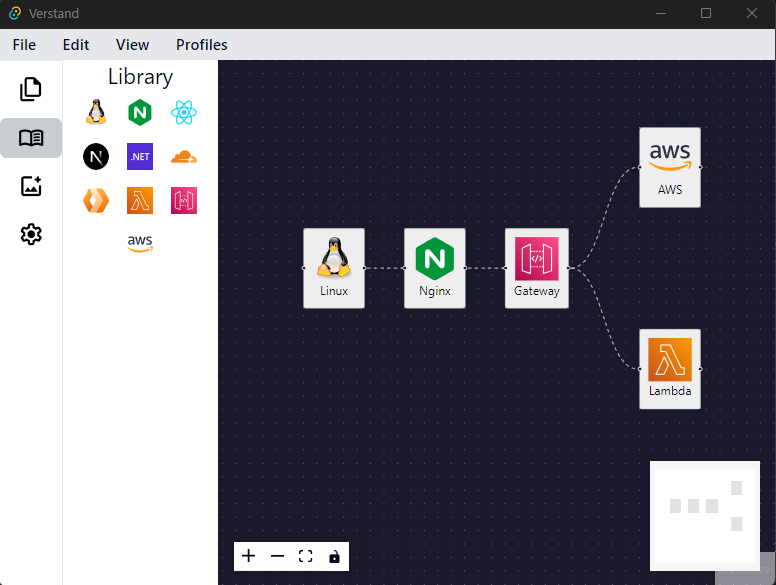Open settings gear in sidebar
The image size is (776, 585).
tap(31, 234)
